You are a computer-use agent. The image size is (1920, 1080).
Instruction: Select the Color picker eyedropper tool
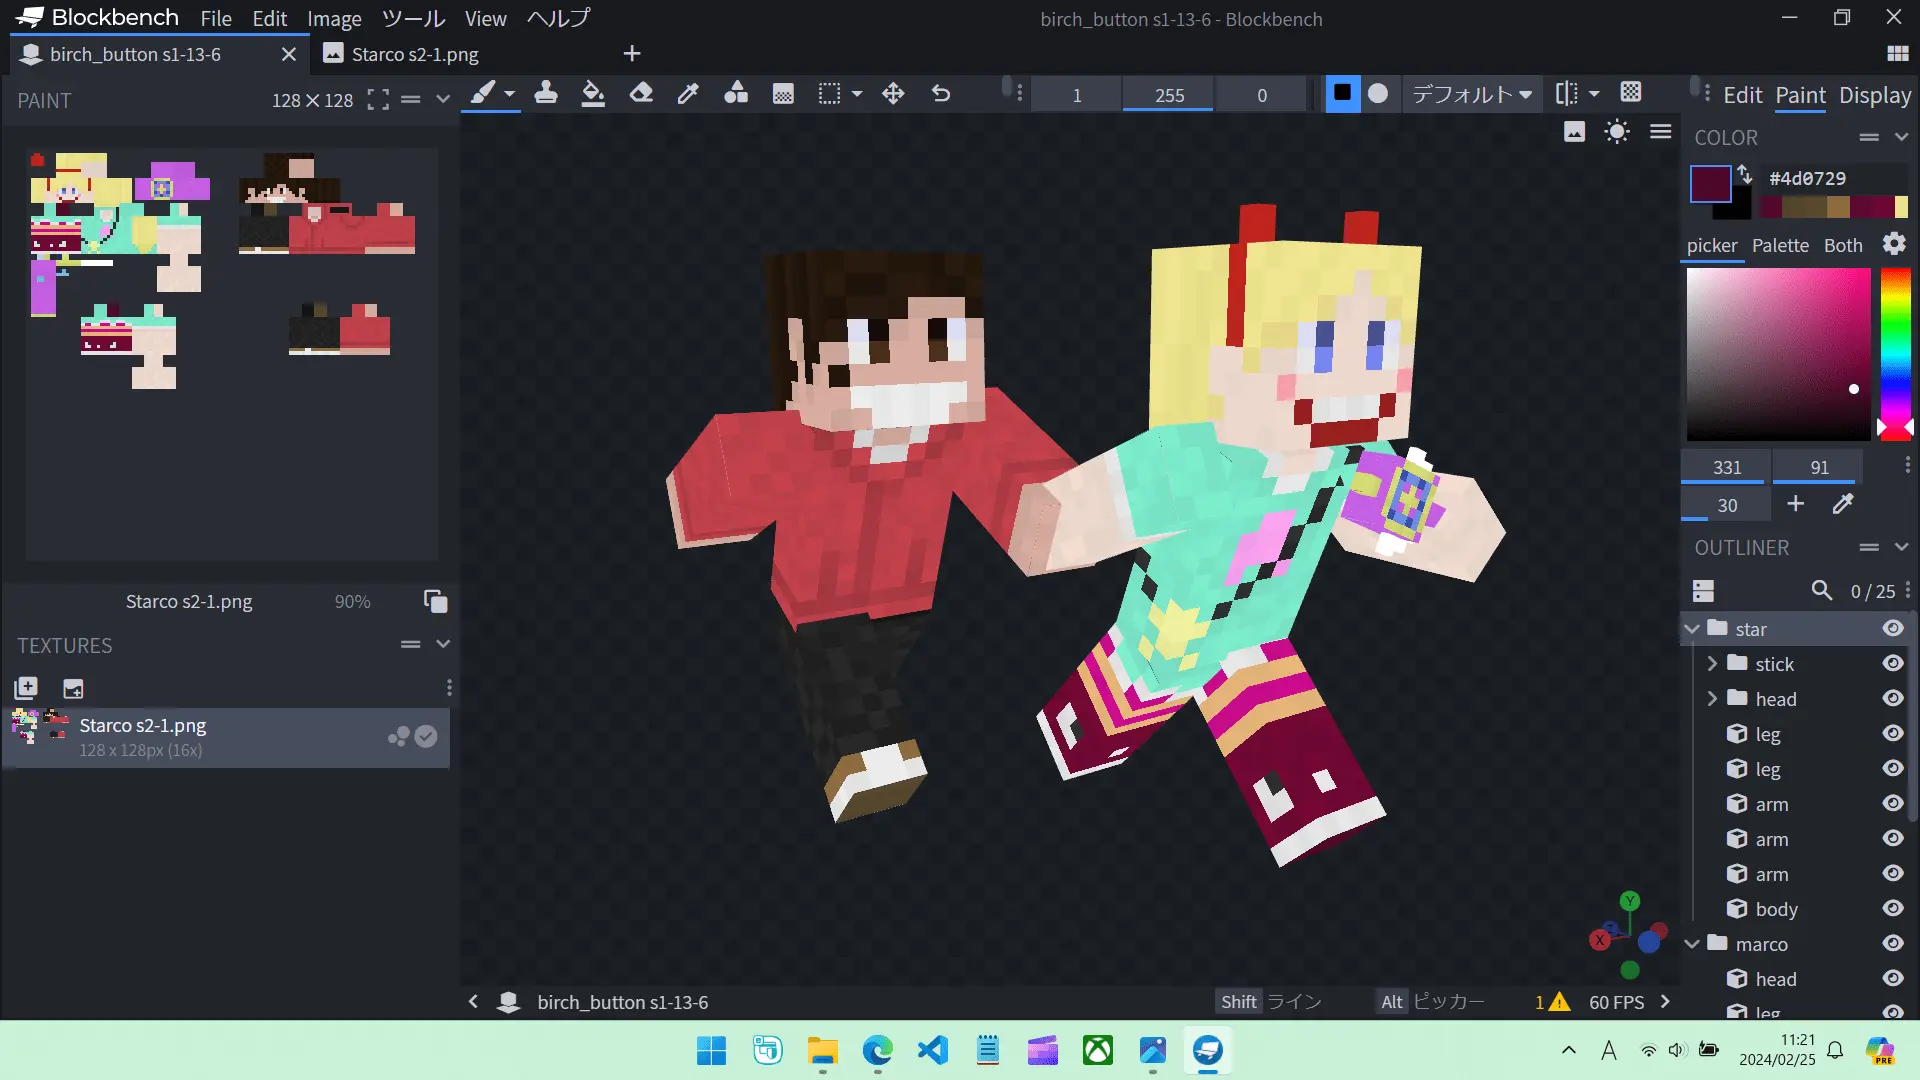coord(688,94)
